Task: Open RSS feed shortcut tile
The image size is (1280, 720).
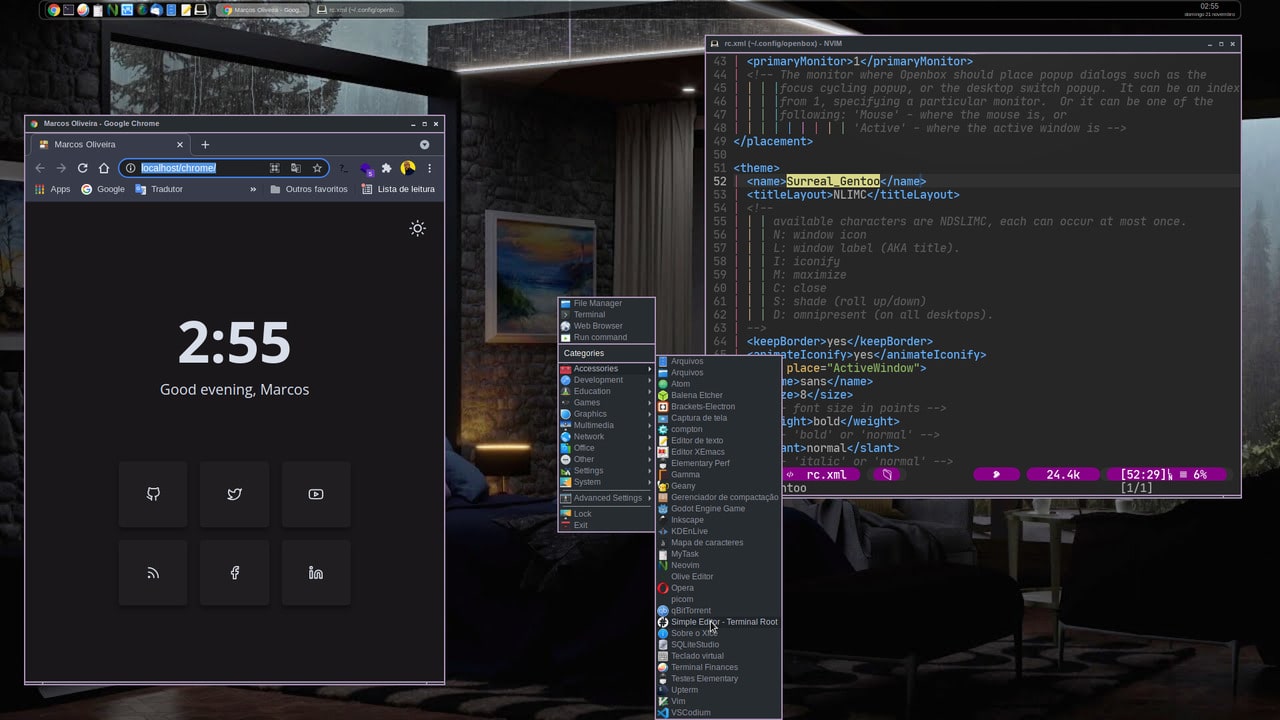Action: (x=153, y=573)
